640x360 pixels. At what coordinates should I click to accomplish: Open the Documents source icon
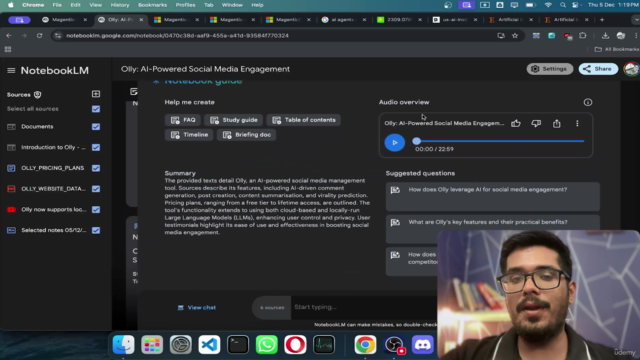(x=11, y=127)
